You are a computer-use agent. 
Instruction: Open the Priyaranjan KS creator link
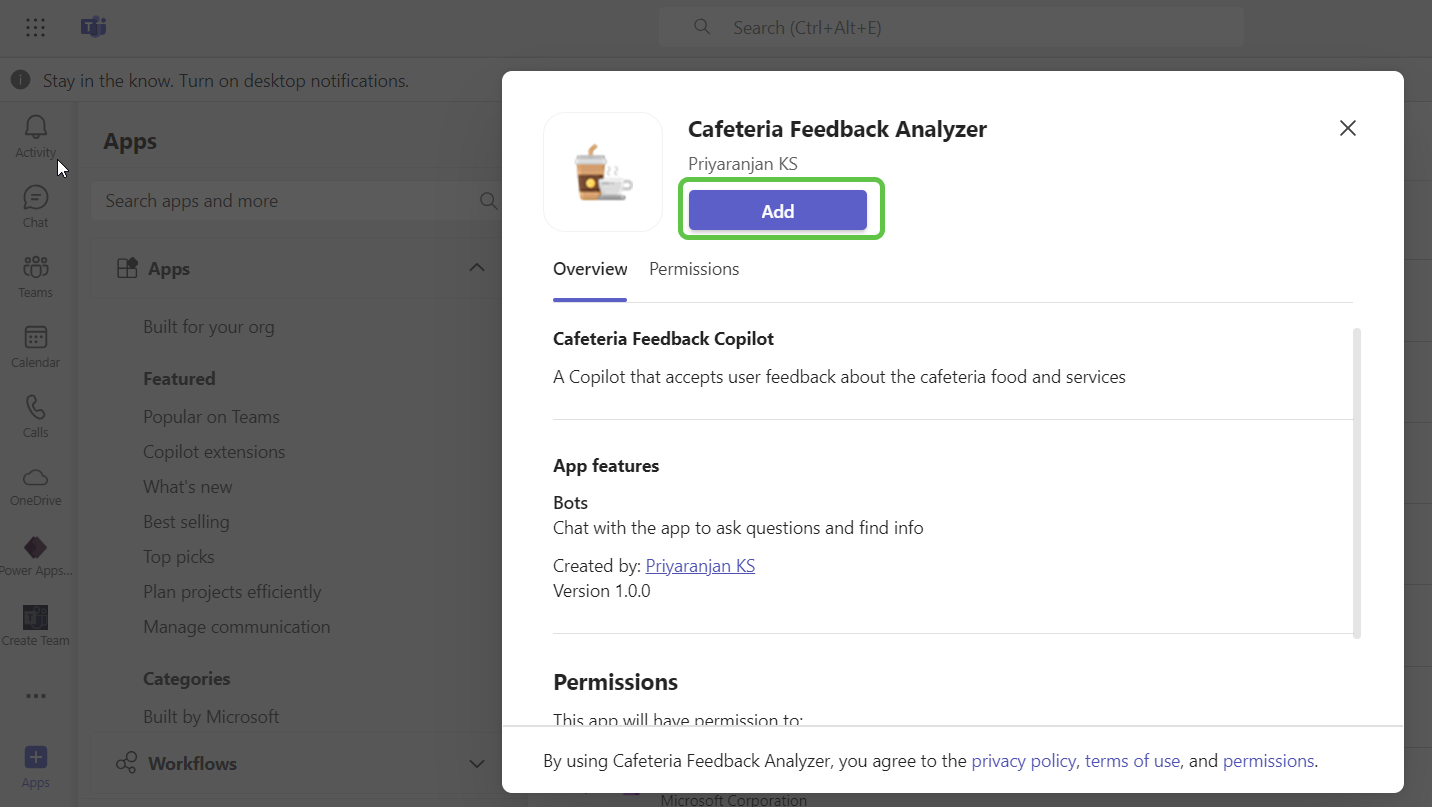tap(700, 566)
